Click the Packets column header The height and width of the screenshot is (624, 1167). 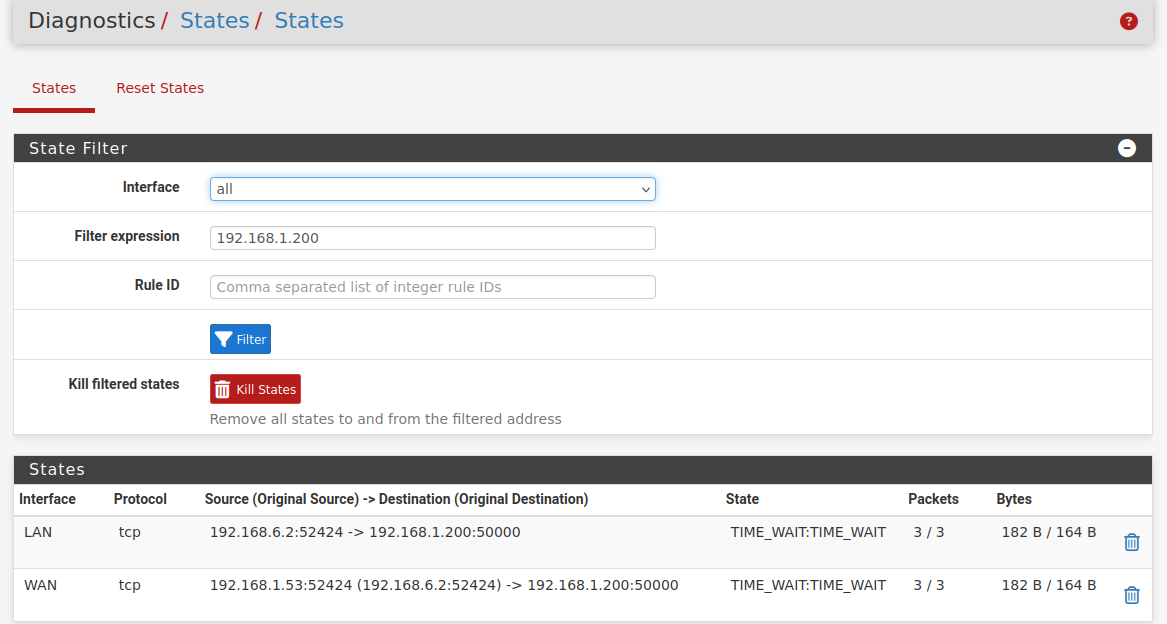click(933, 499)
